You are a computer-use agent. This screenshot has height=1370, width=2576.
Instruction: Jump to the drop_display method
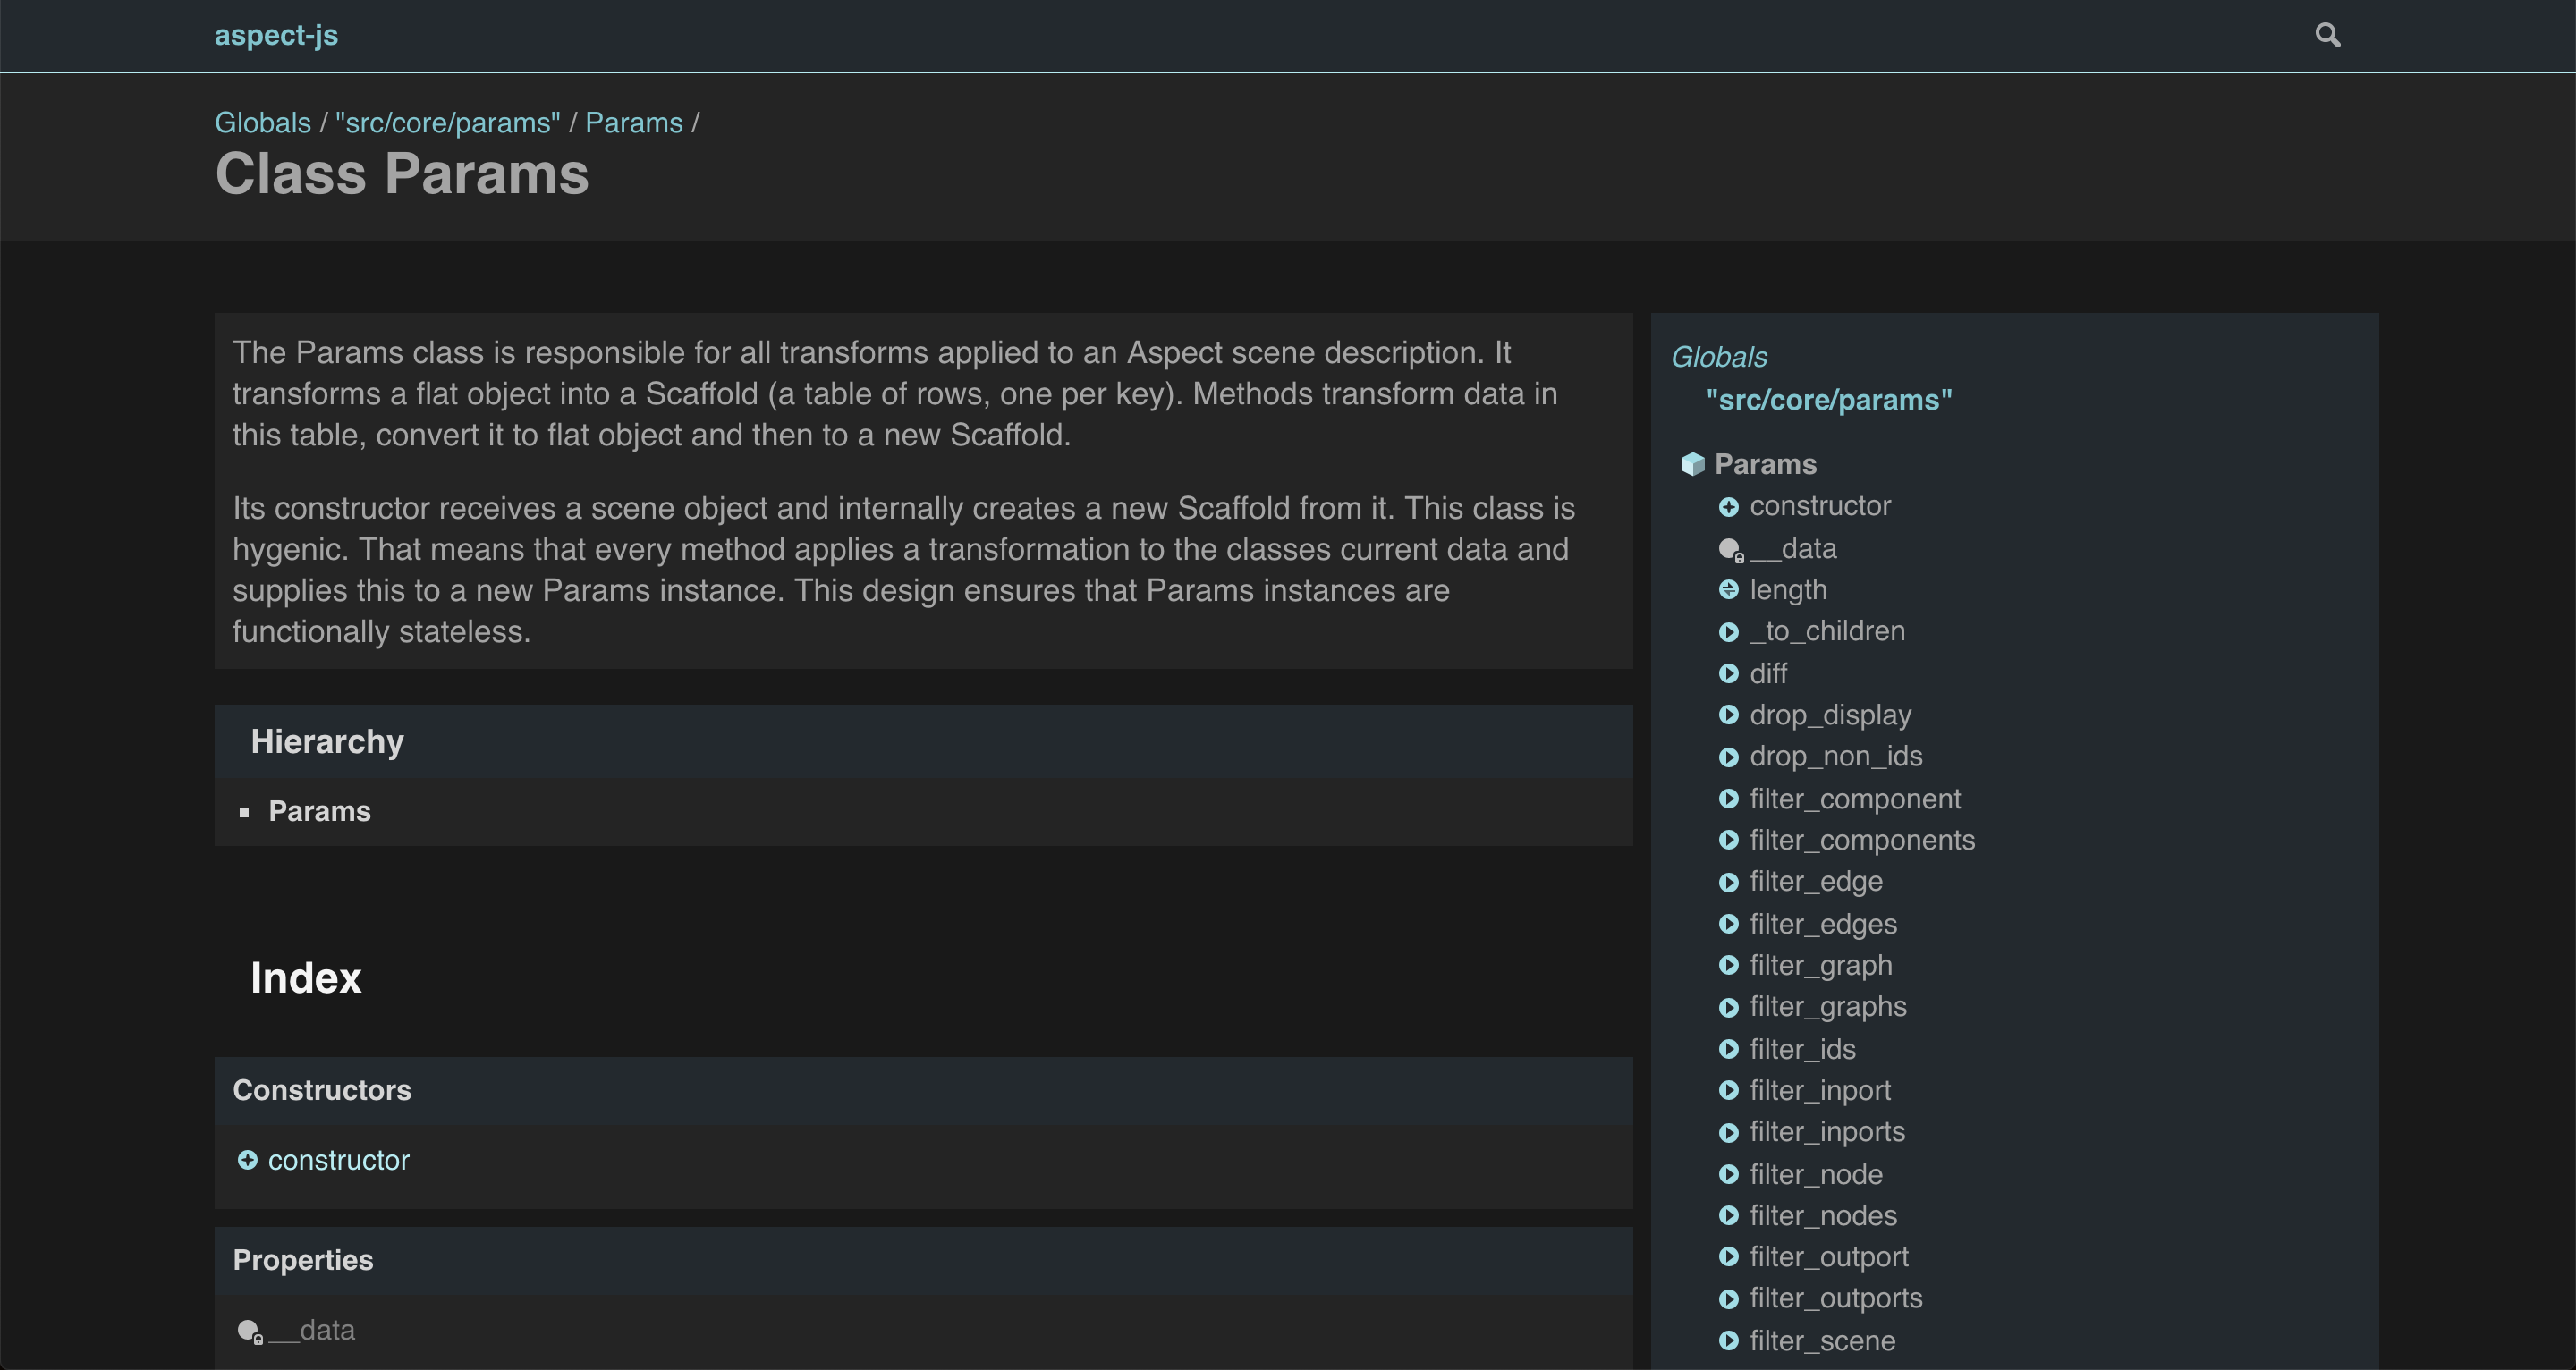(1829, 715)
